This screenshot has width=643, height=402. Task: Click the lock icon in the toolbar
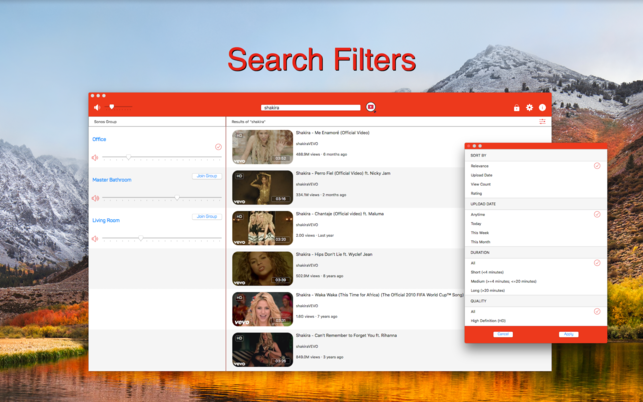[x=517, y=107]
